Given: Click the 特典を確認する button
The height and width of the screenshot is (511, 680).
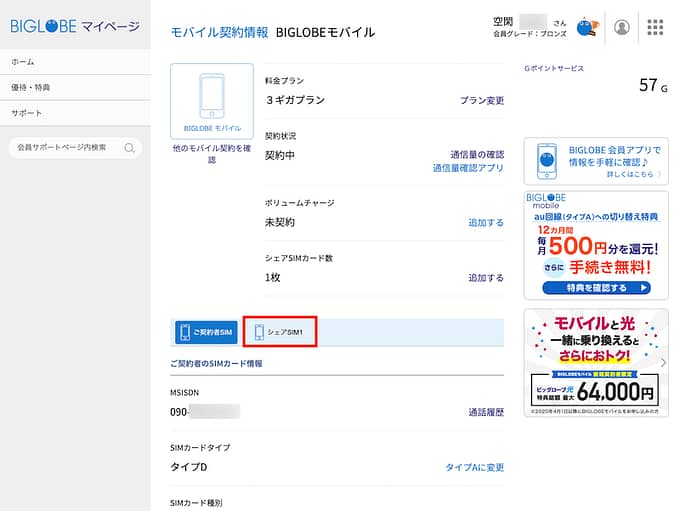Looking at the screenshot, I should (596, 288).
